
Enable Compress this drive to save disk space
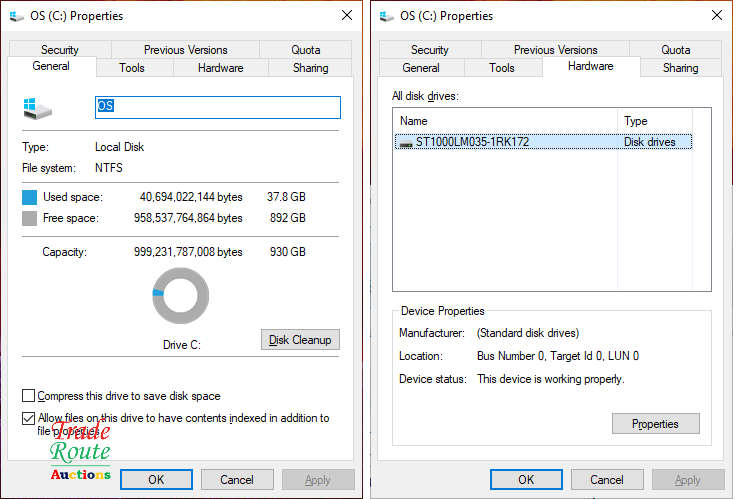point(28,396)
